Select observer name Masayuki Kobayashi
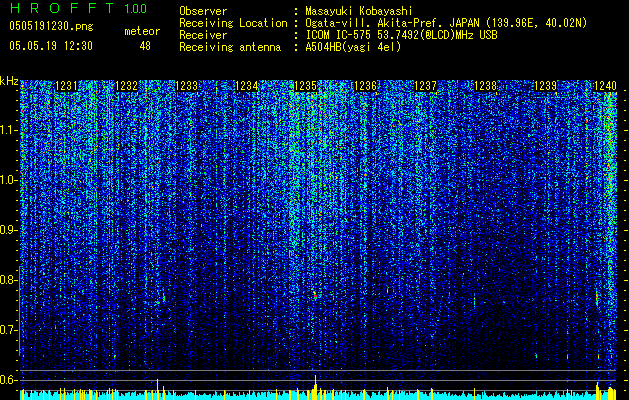This screenshot has height=400, width=629. 359,11
